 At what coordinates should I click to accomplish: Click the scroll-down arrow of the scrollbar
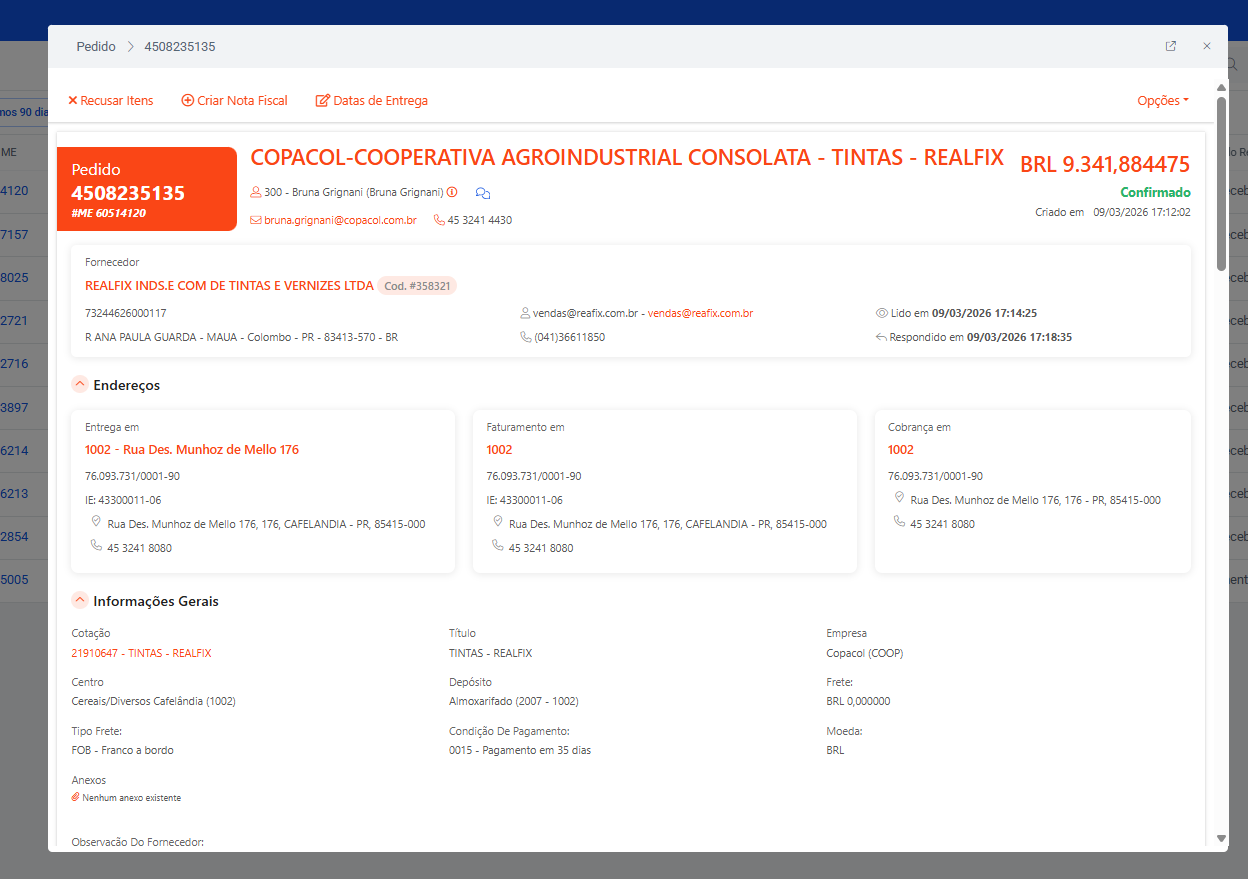point(1221,838)
